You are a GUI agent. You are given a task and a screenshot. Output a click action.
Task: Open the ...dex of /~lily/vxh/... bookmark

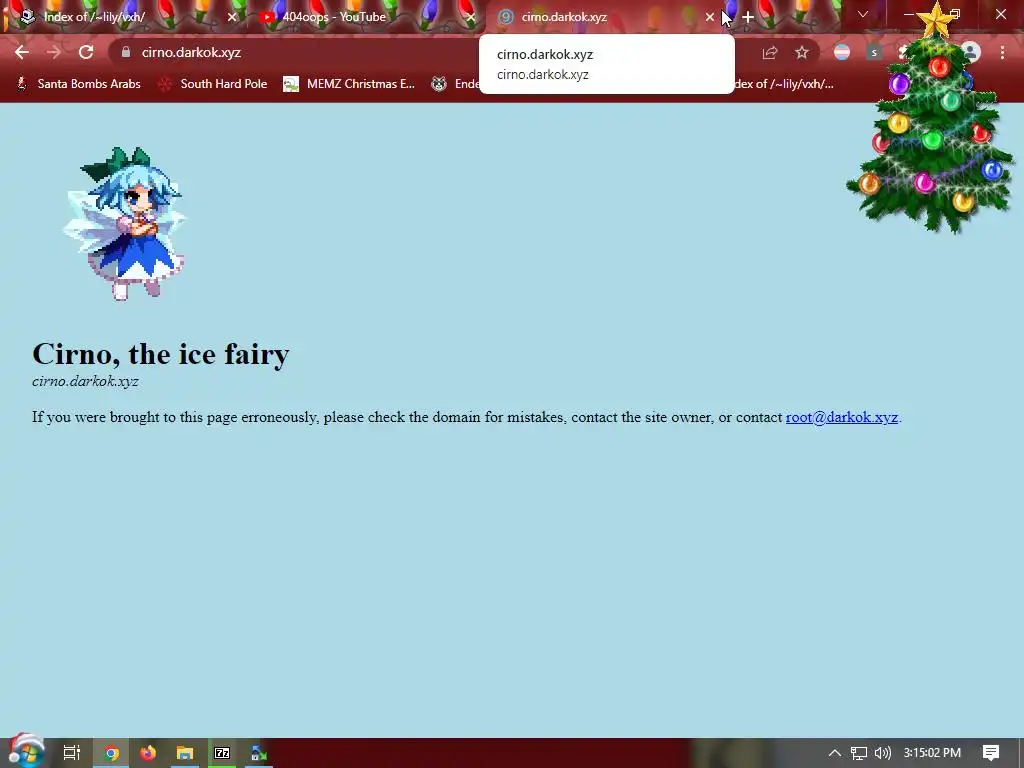pyautogui.click(x=784, y=84)
